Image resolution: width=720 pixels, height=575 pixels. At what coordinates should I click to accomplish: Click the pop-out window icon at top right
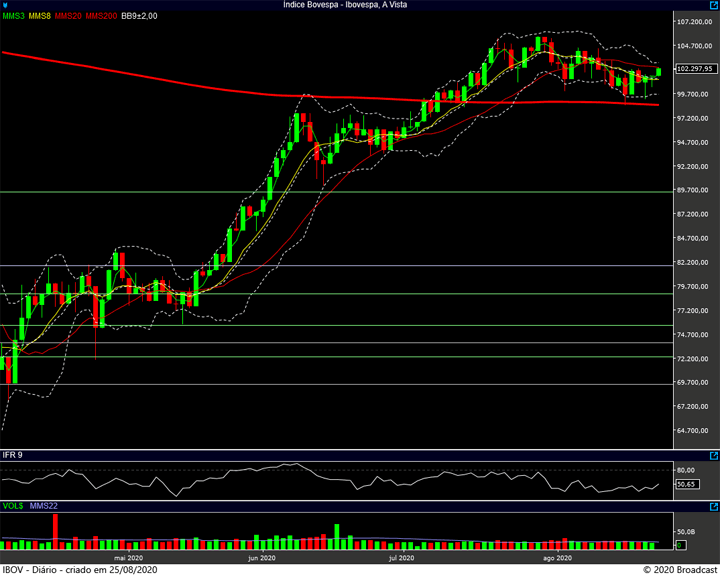point(713,5)
